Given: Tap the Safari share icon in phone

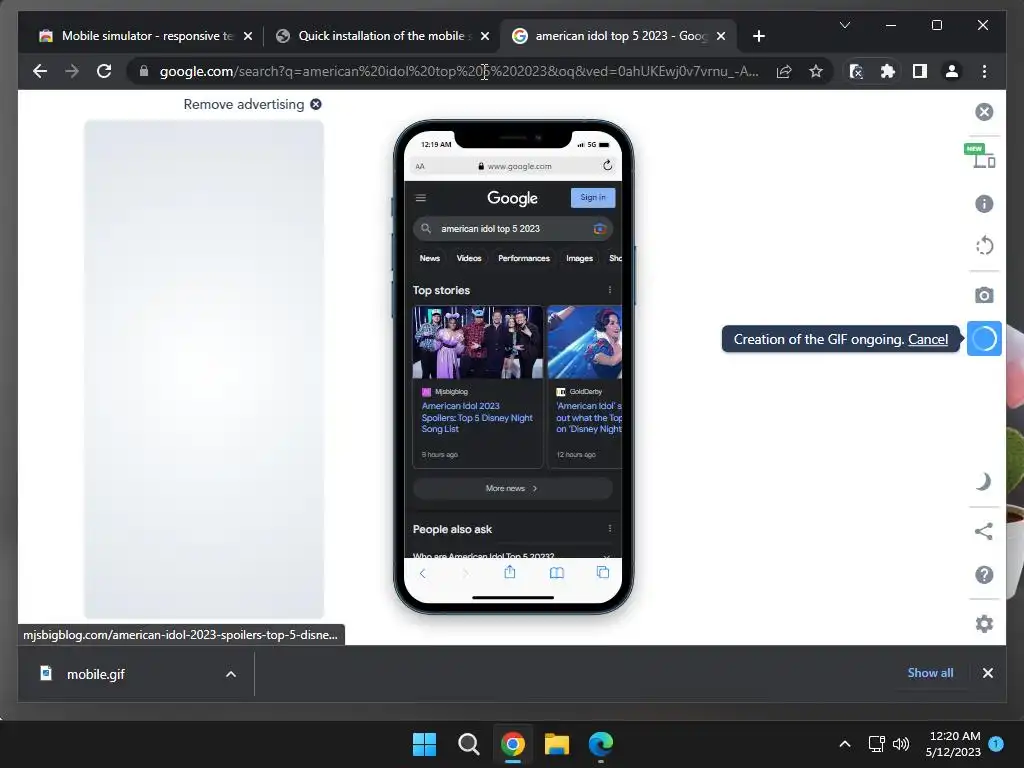Looking at the screenshot, I should [509, 572].
